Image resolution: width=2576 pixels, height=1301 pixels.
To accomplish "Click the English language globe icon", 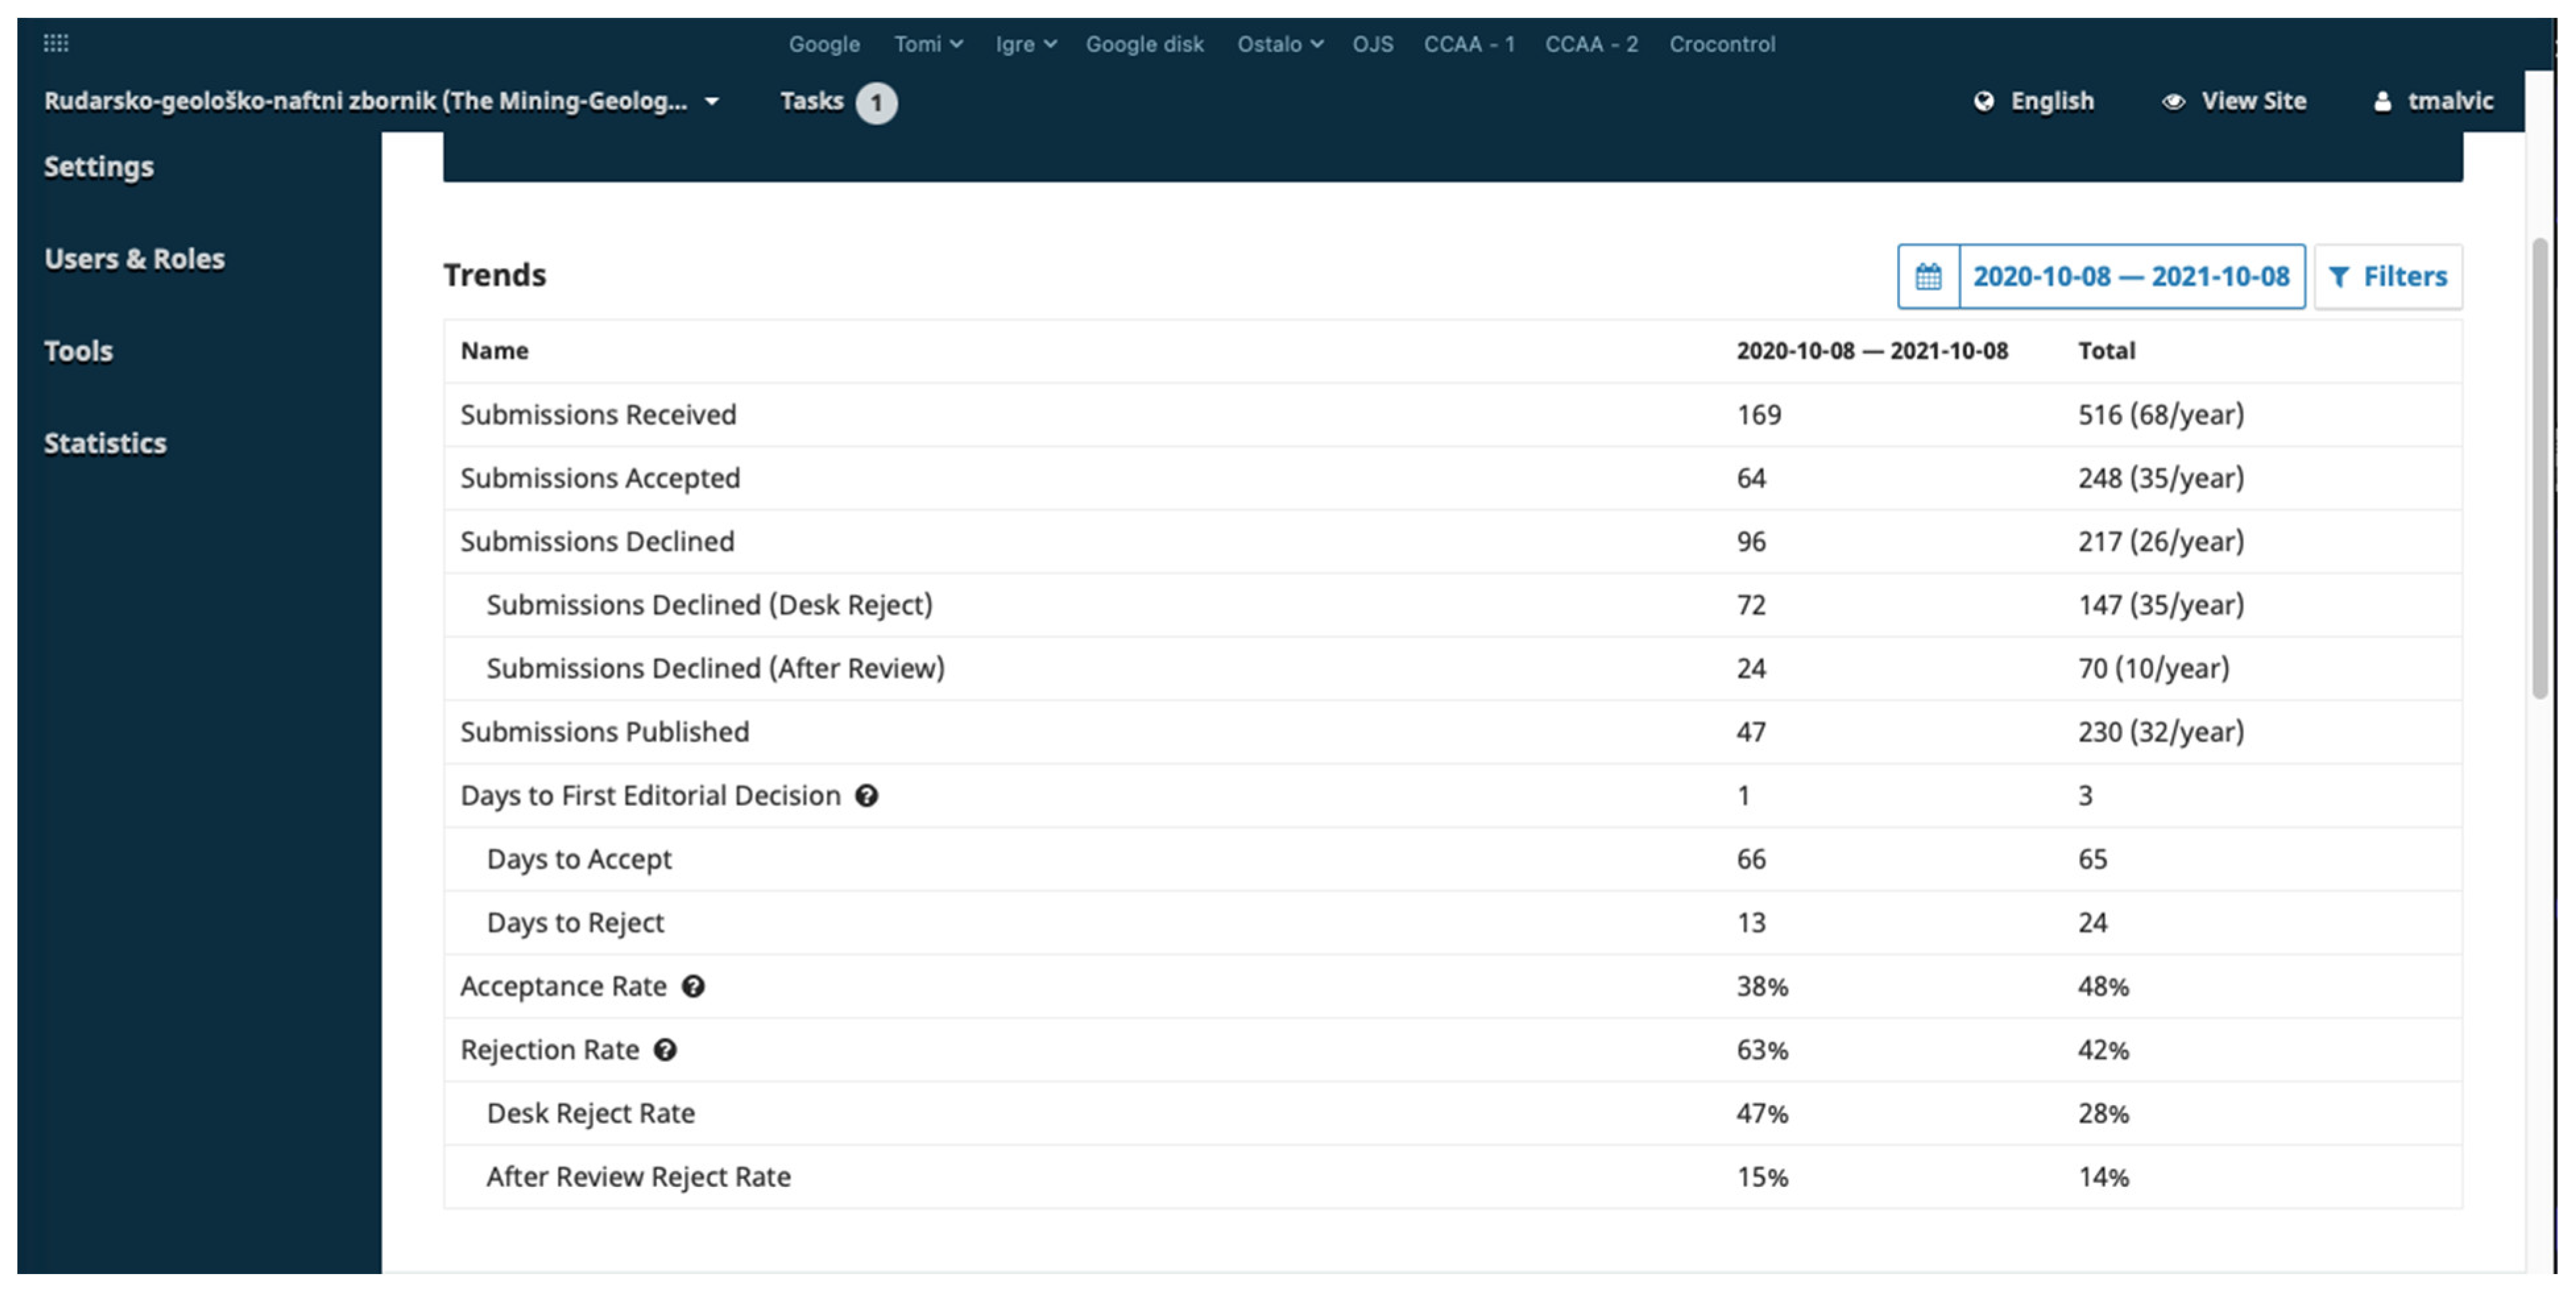I will tap(1984, 102).
